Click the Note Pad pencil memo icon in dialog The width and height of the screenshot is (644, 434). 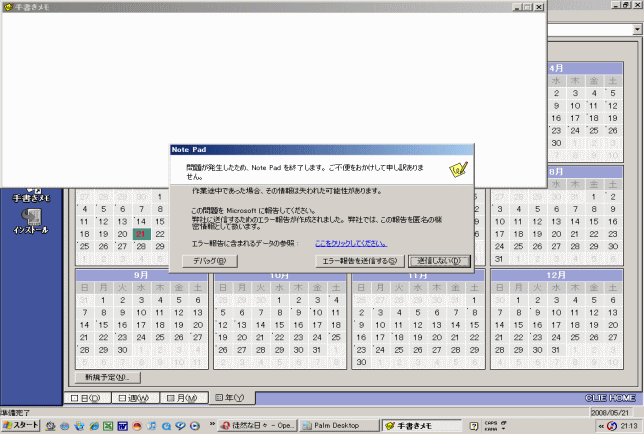point(458,169)
